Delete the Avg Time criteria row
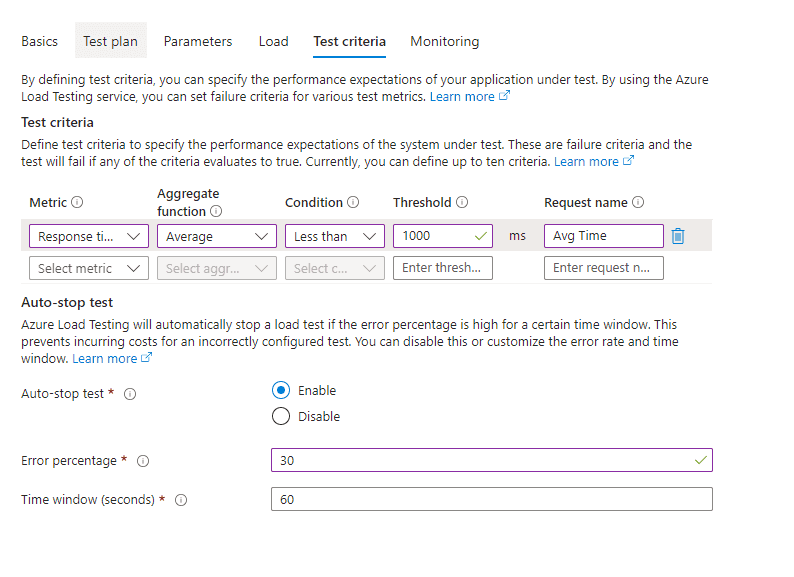The height and width of the screenshot is (577, 794). [678, 236]
